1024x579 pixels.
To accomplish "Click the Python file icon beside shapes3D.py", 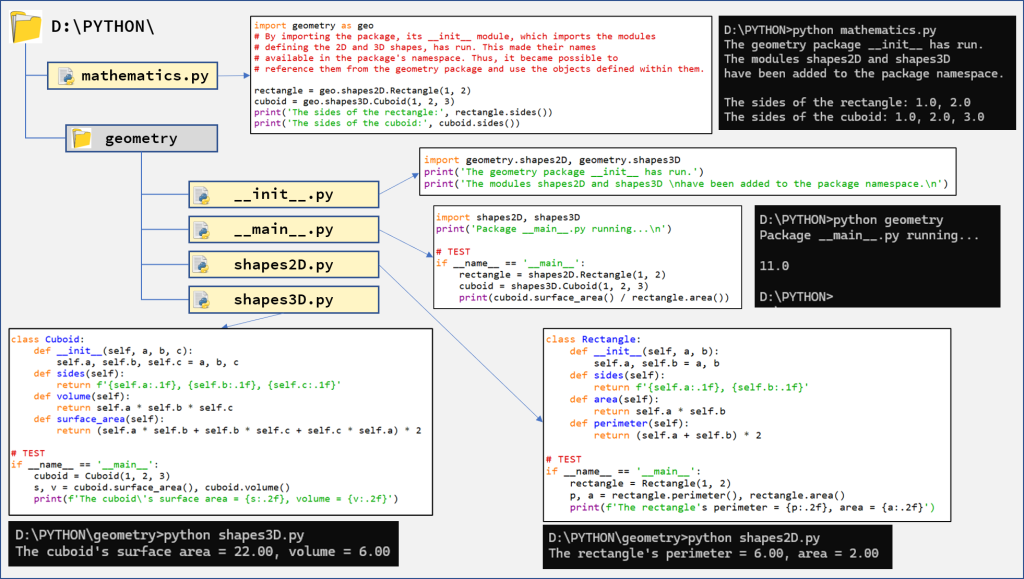I will tap(201, 300).
